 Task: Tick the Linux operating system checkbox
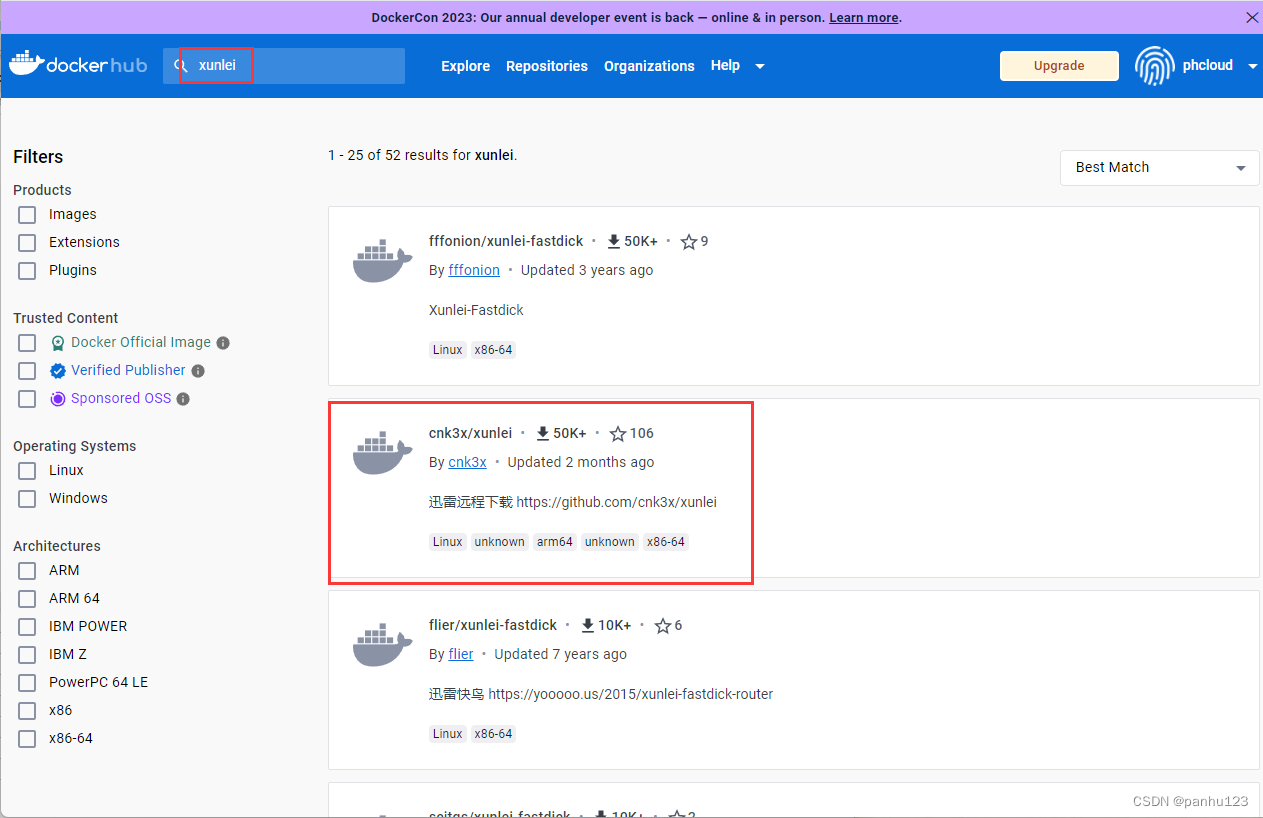tap(27, 471)
